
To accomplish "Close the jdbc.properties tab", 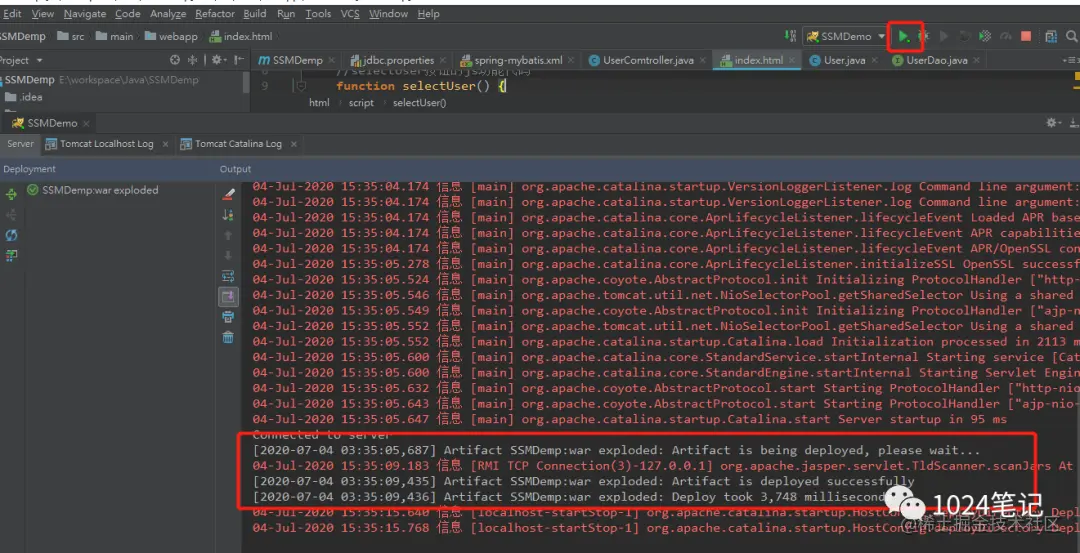I will pos(443,61).
